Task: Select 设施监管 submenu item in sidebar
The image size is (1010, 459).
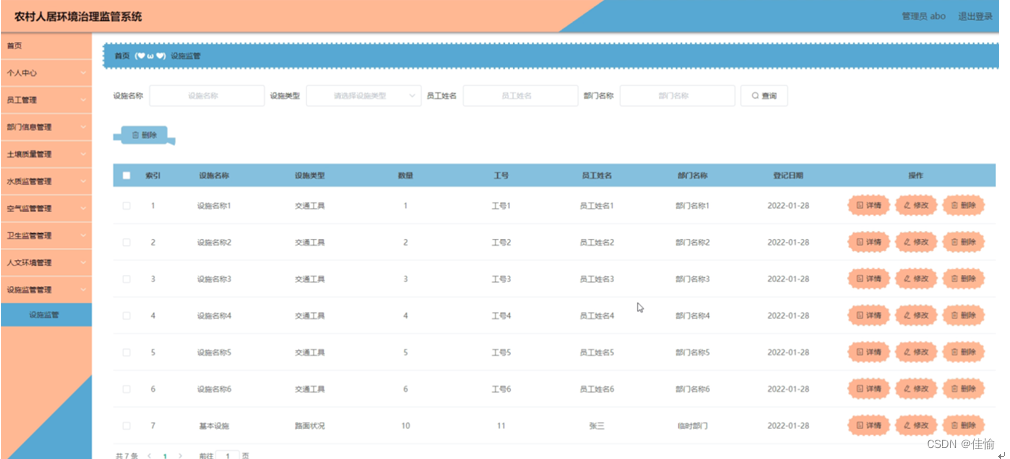Action: click(46, 315)
